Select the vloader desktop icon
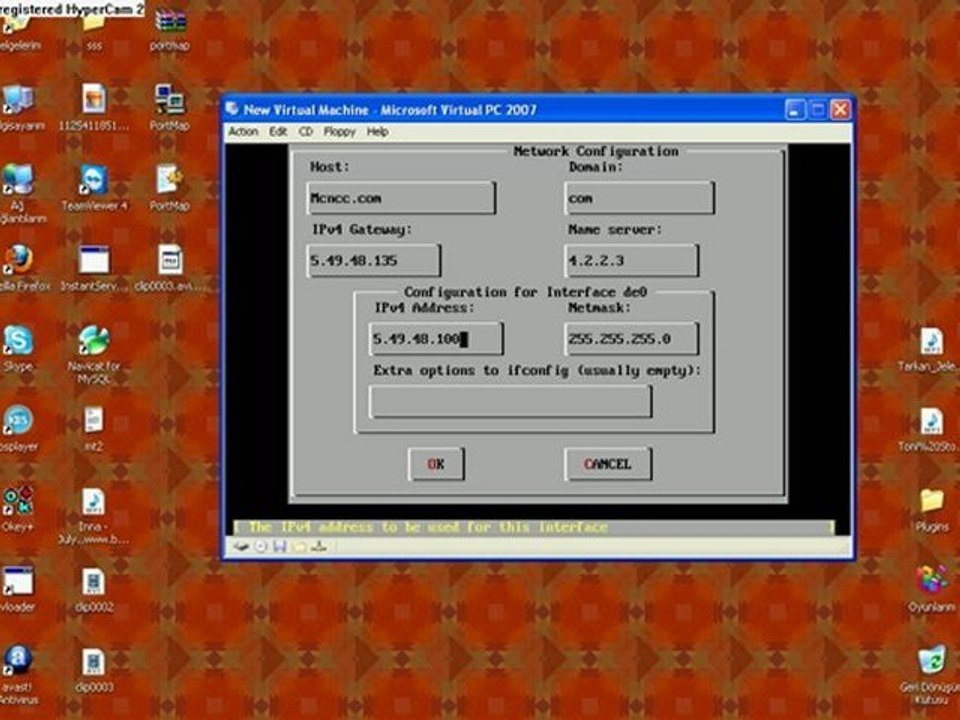 coord(18,581)
